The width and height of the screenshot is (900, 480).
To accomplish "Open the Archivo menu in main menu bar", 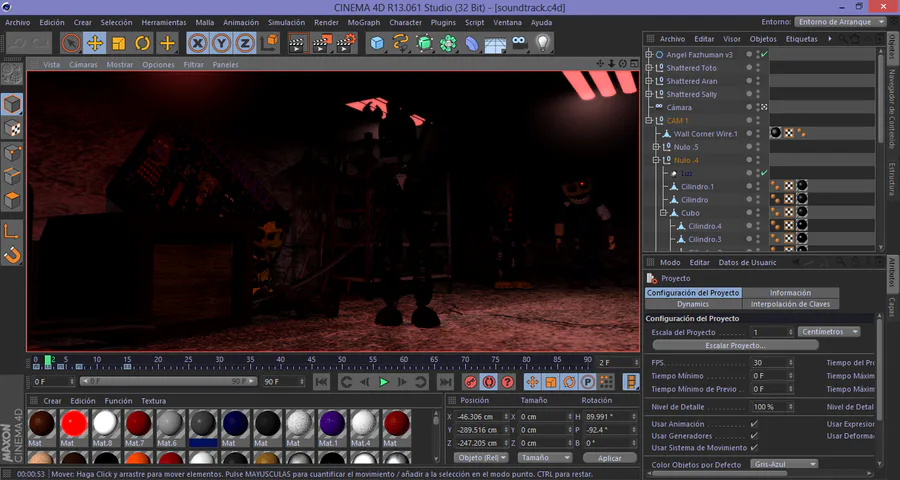I will pyautogui.click(x=18, y=22).
